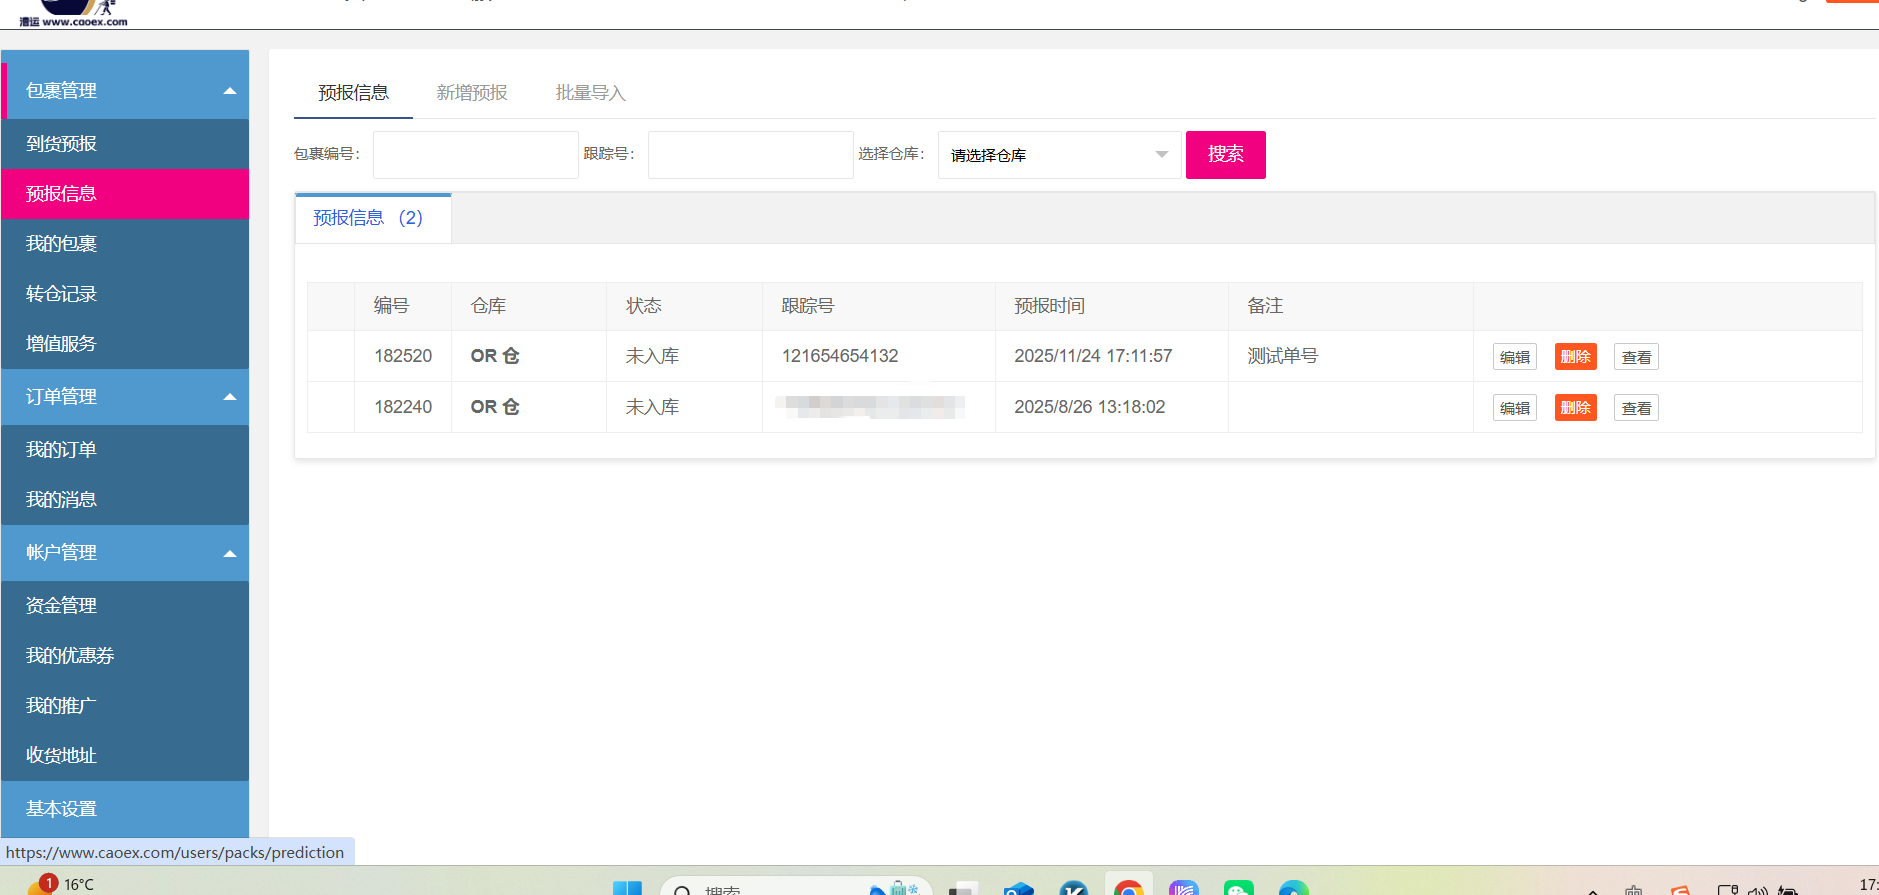The width and height of the screenshot is (1879, 895).
Task: Open WeChat from the taskbar
Action: (x=1238, y=888)
